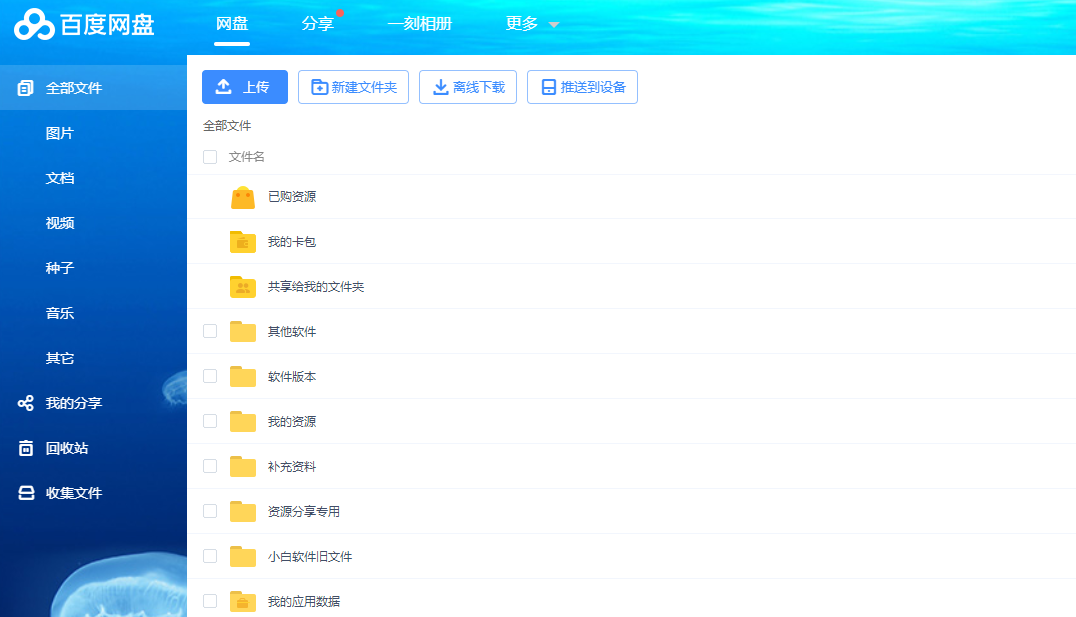This screenshot has width=1076, height=617.
Task: Click the upload arrow icon
Action: coord(224,87)
